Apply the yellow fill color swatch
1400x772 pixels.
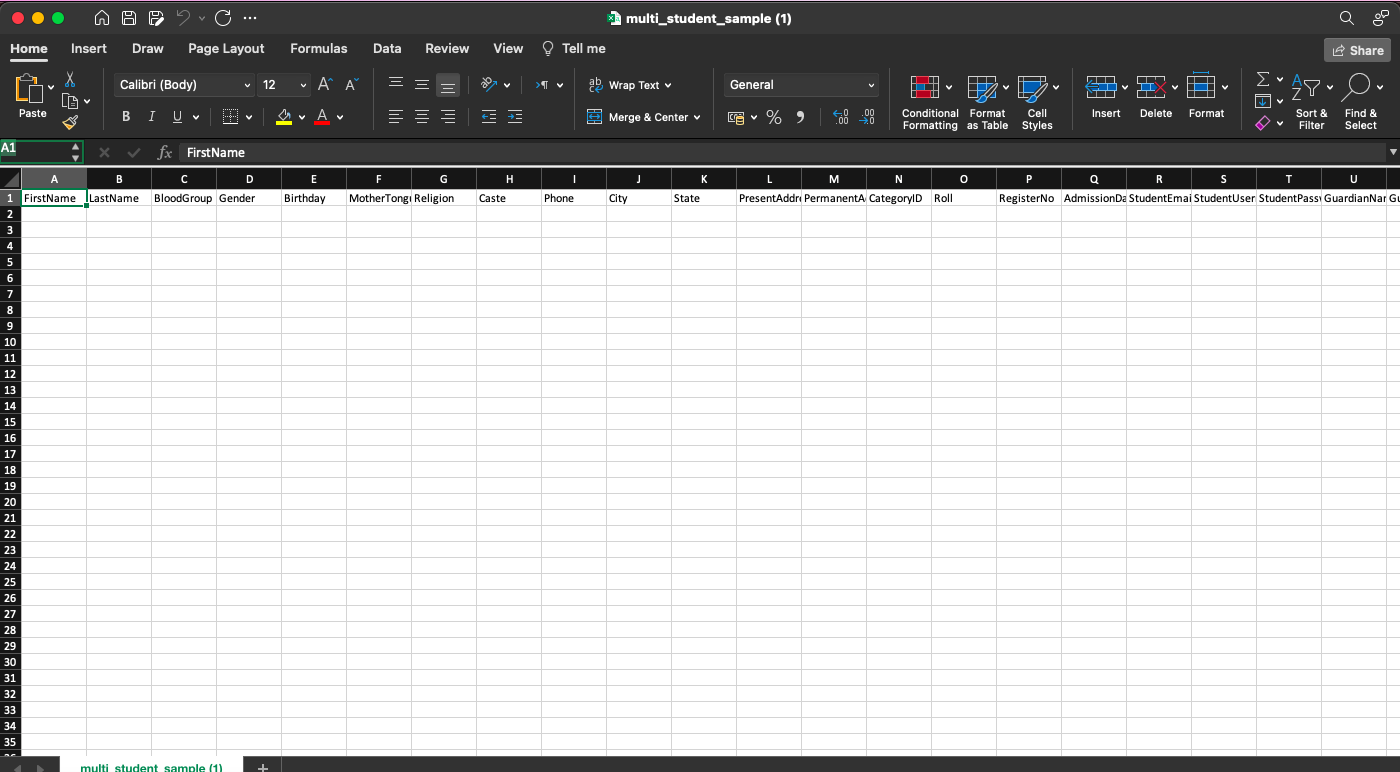[x=284, y=117]
